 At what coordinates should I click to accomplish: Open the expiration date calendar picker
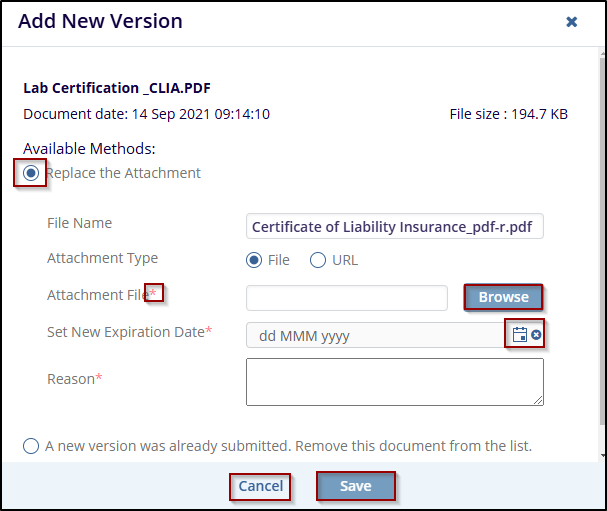coord(519,335)
